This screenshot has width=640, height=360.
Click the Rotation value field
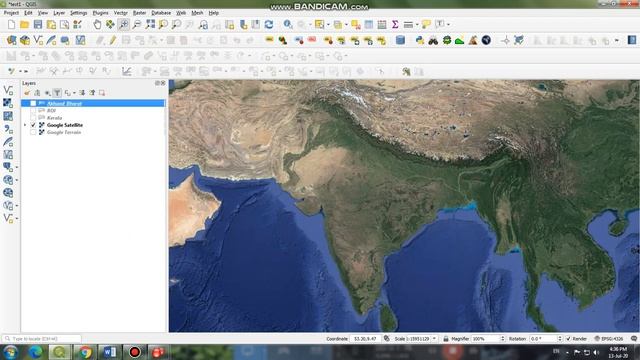pos(546,339)
